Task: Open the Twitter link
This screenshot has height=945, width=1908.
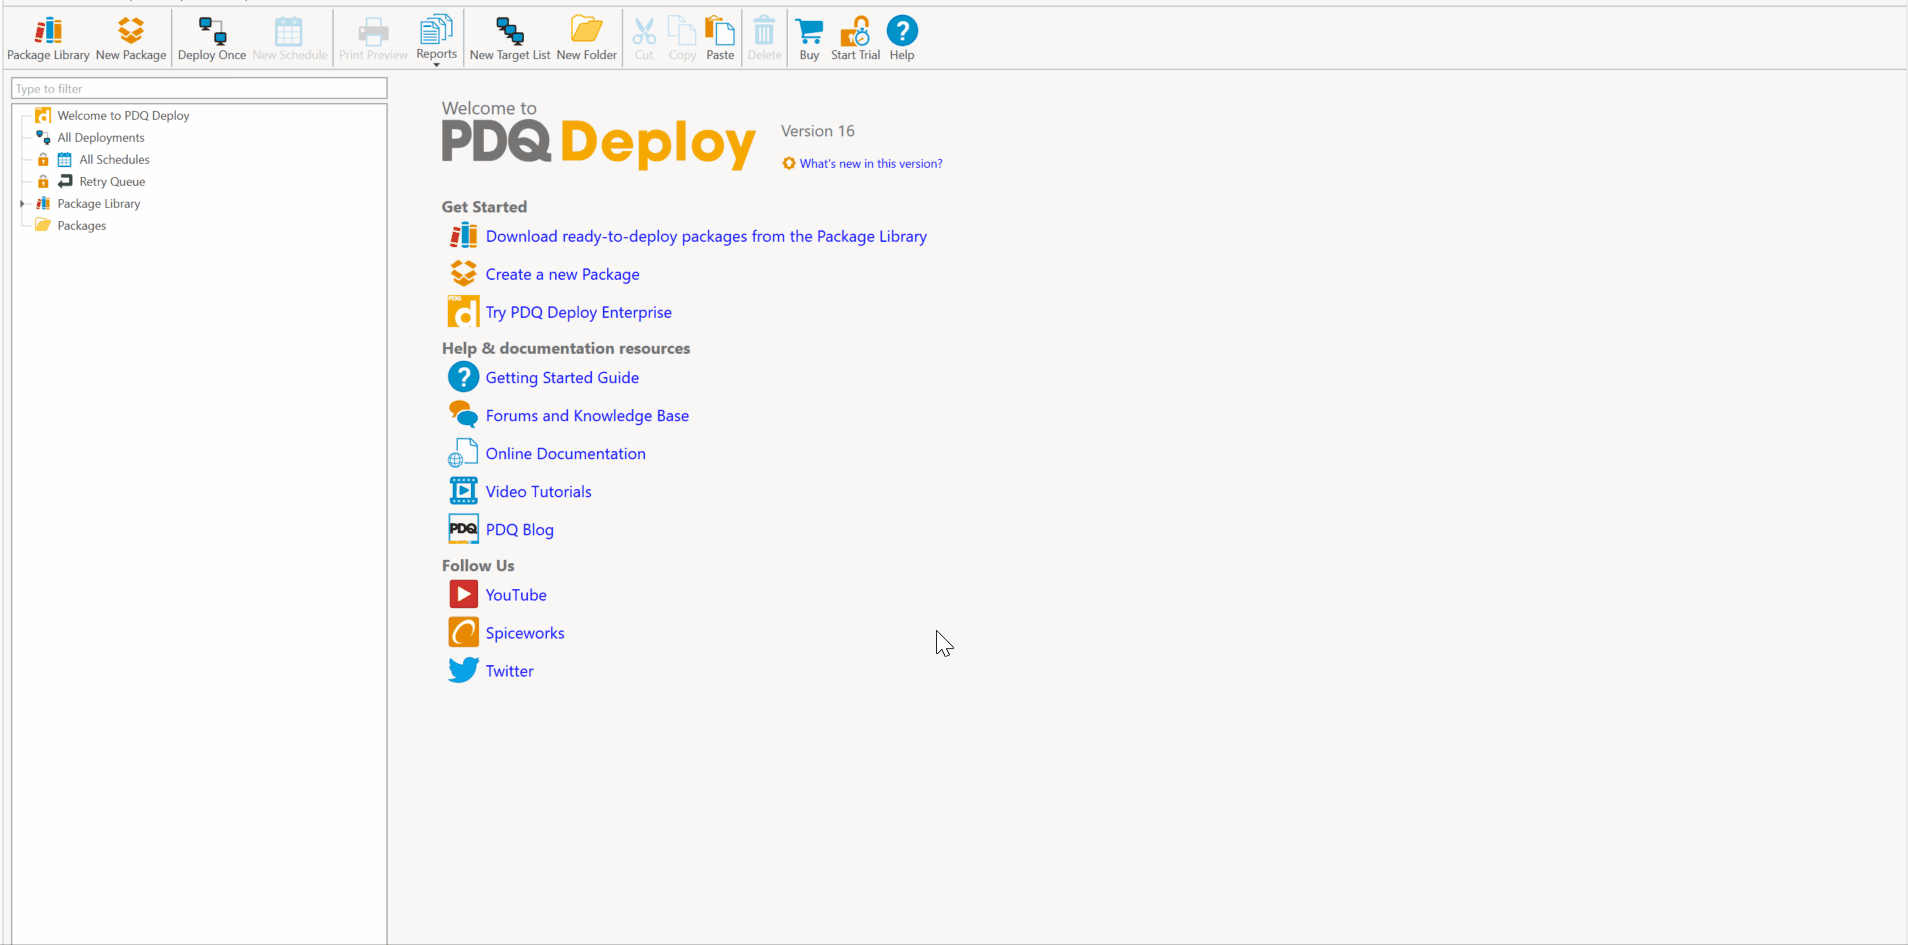Action: click(509, 671)
